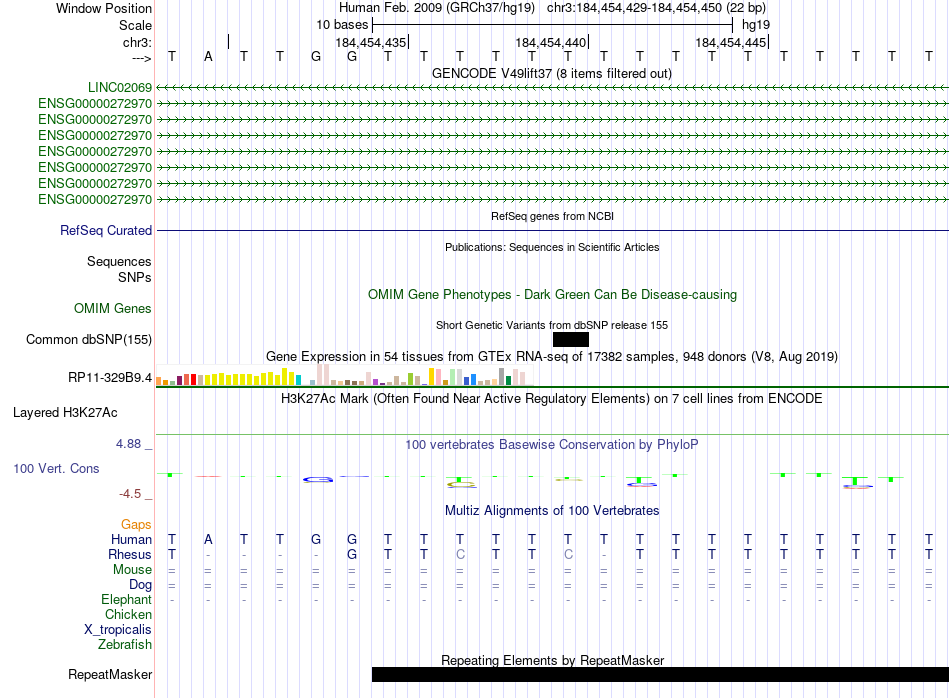Click the RefSeq genes from NCBI title
The height and width of the screenshot is (698, 950).
553,216
